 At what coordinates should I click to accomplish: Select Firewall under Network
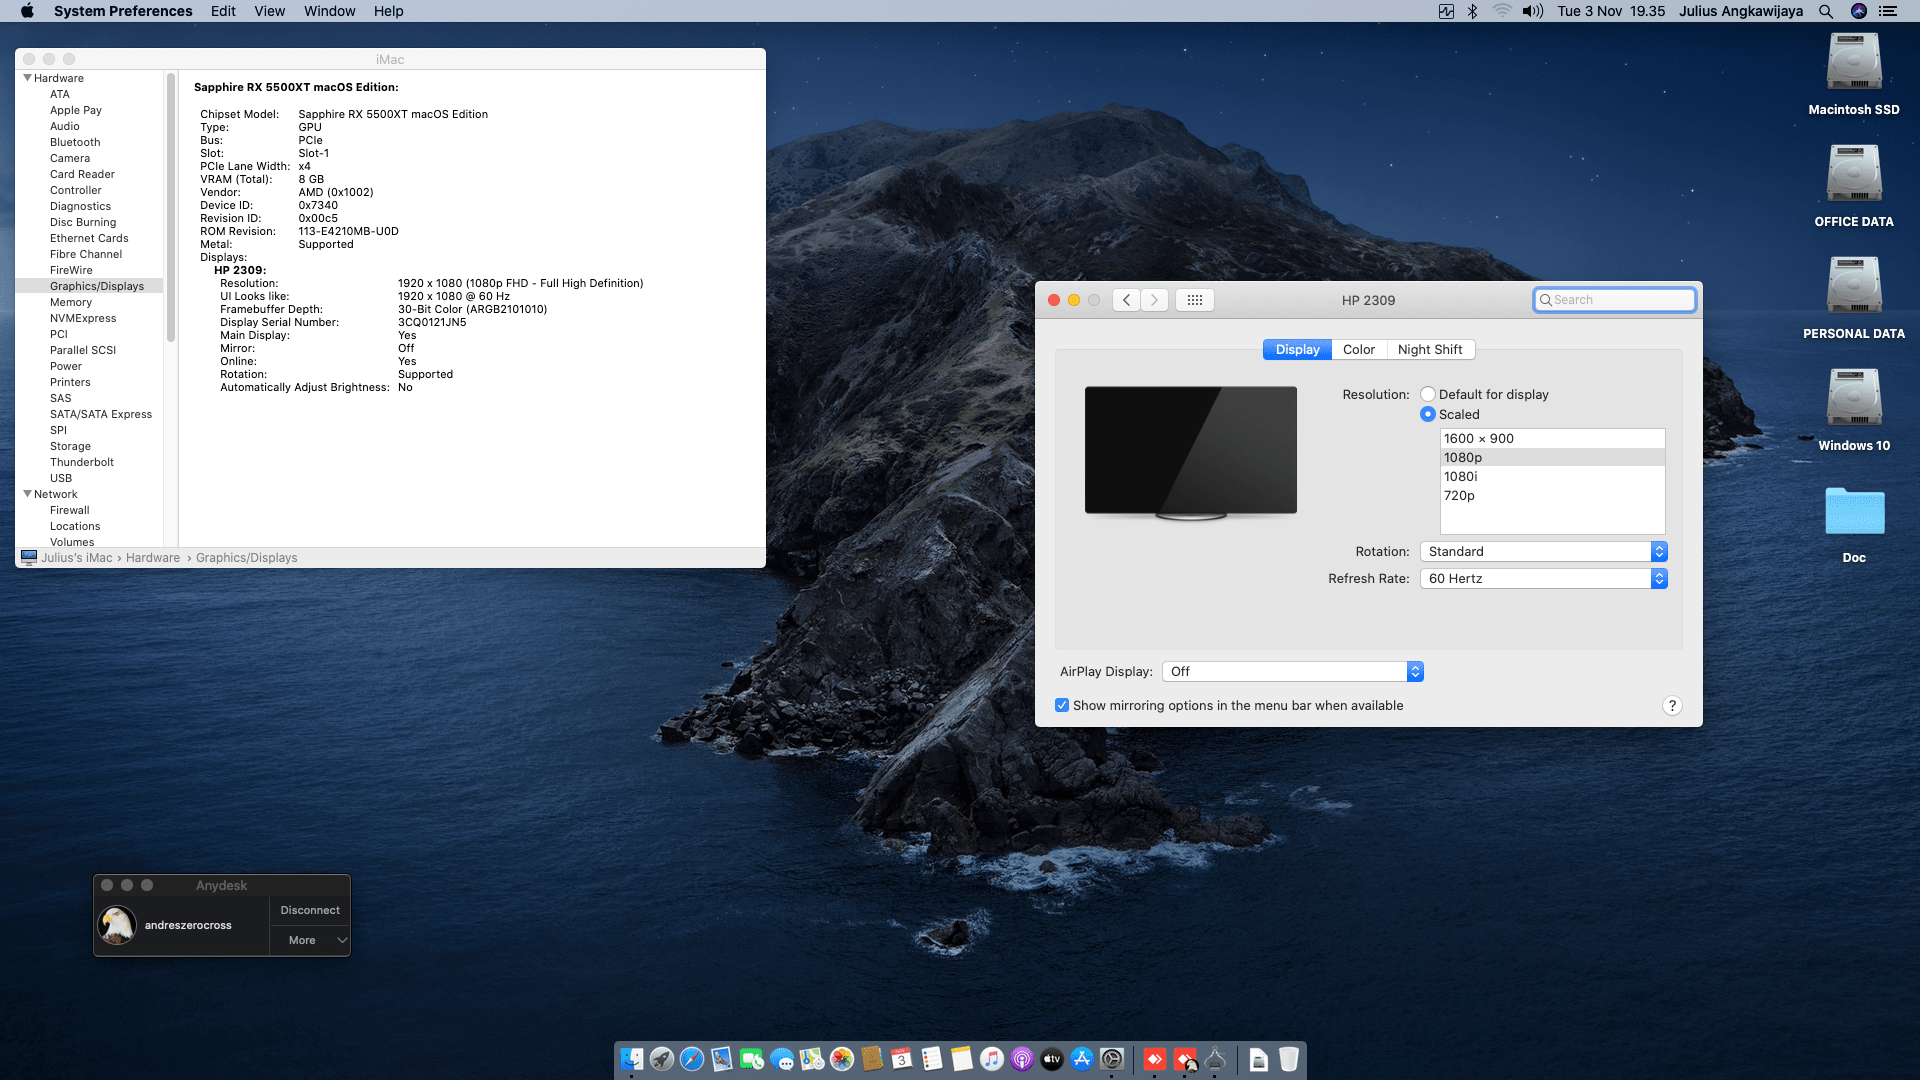70,510
